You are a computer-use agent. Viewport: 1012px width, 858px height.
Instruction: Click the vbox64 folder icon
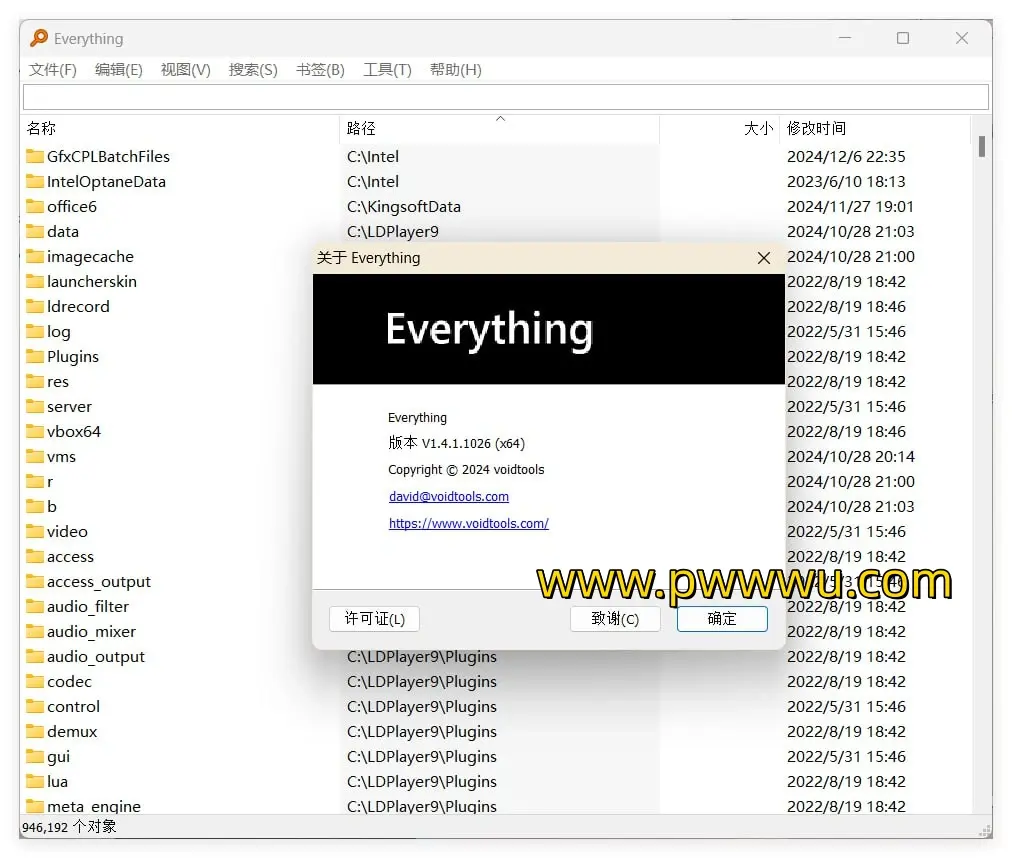35,431
